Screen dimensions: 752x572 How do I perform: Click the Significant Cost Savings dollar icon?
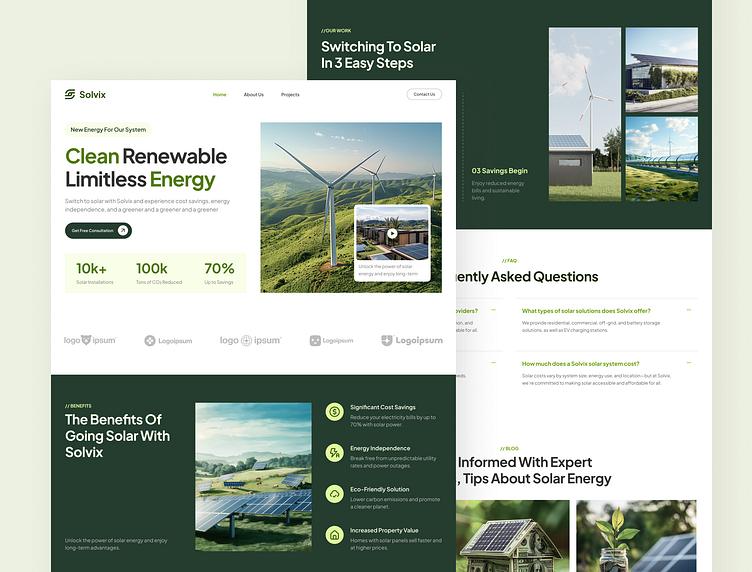point(335,411)
